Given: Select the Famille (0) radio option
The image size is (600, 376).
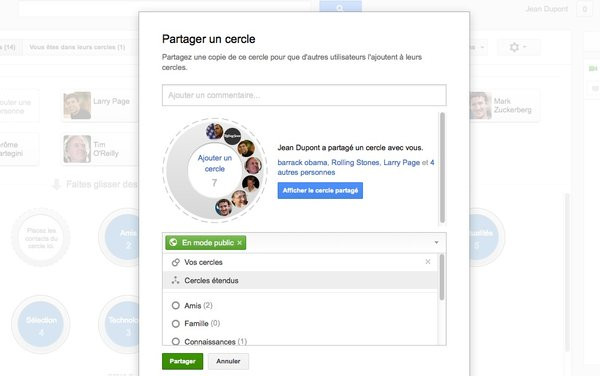Looking at the screenshot, I should [x=176, y=324].
